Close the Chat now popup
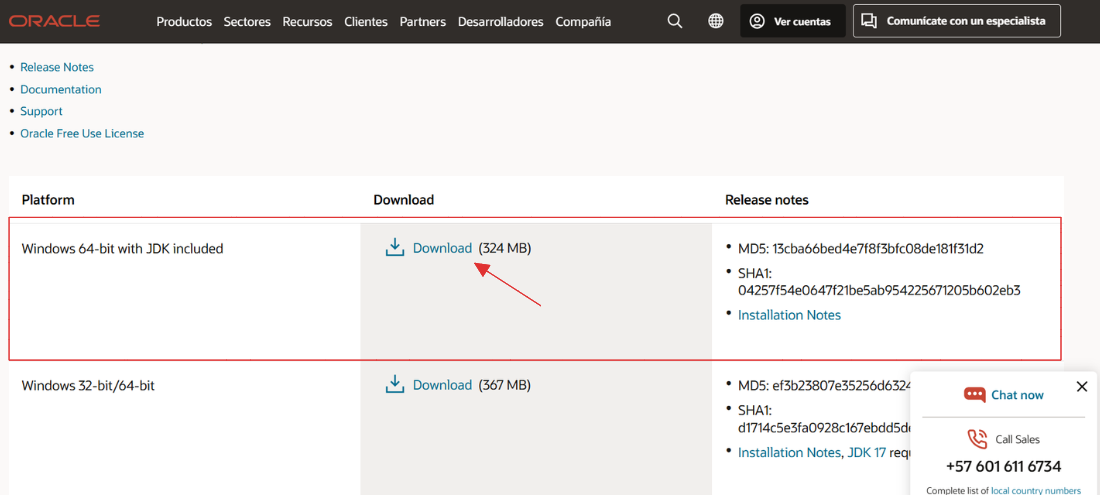1100x495 pixels. (1082, 386)
